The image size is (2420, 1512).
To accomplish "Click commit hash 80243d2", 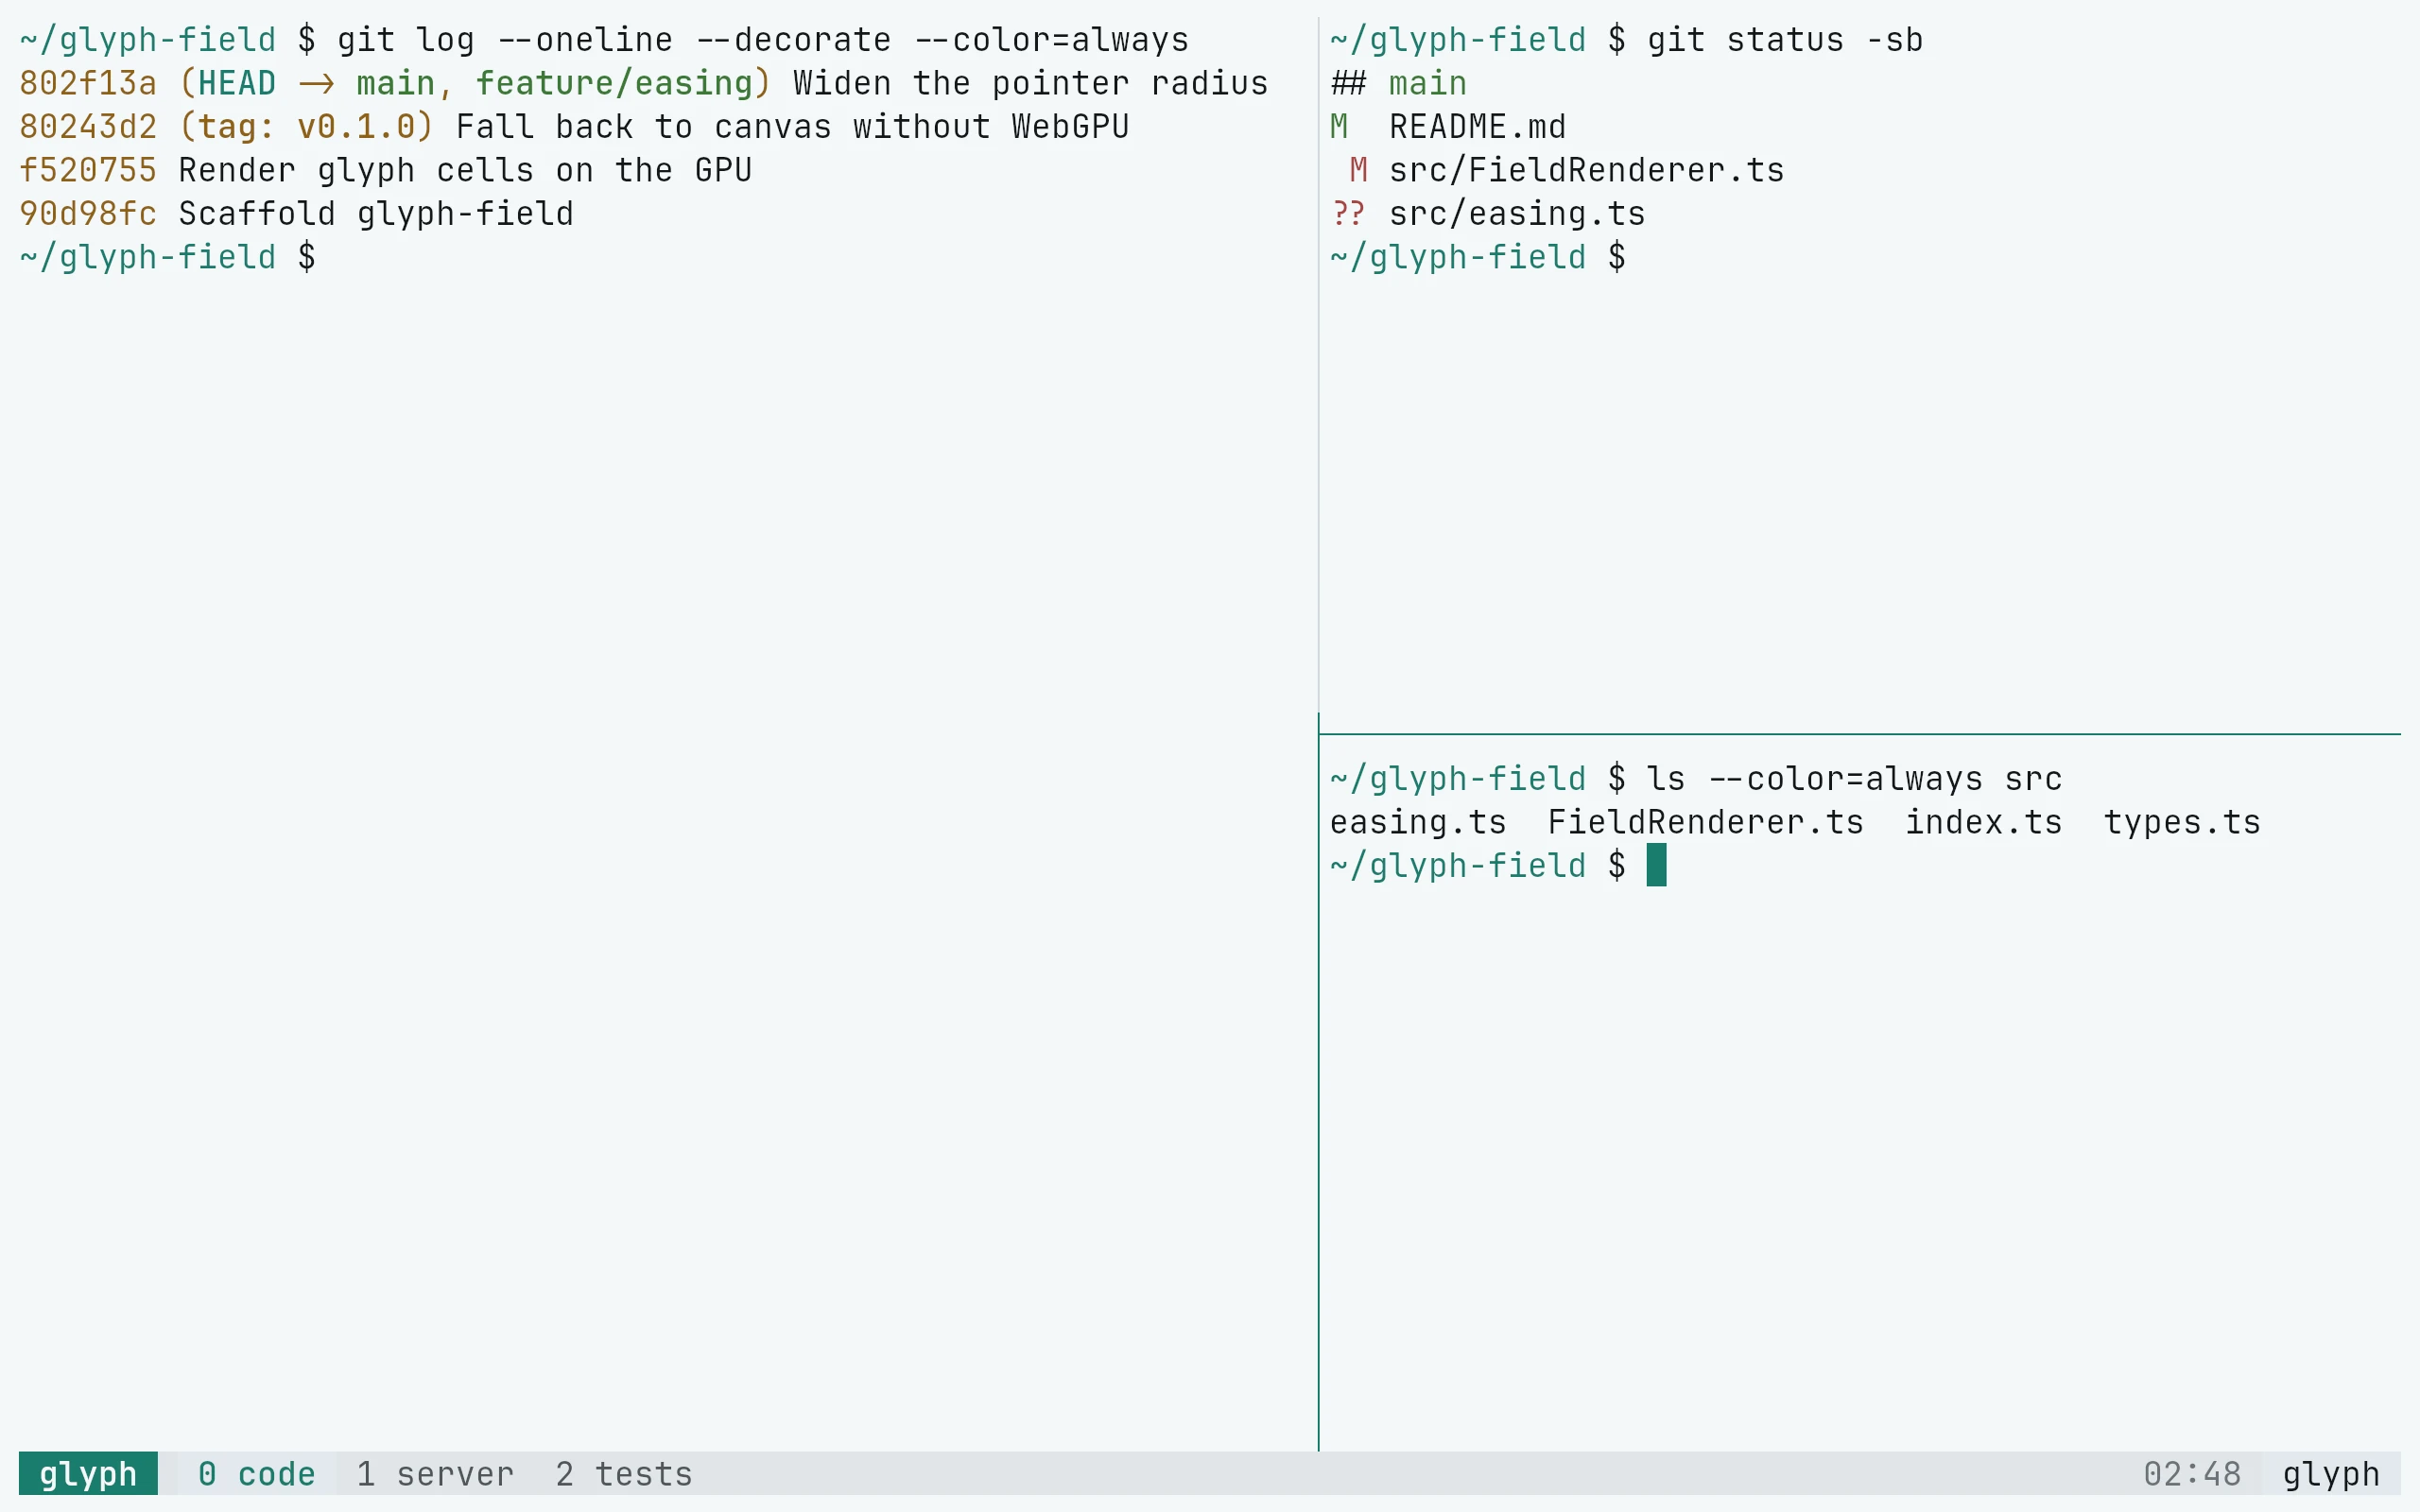I will [88, 127].
